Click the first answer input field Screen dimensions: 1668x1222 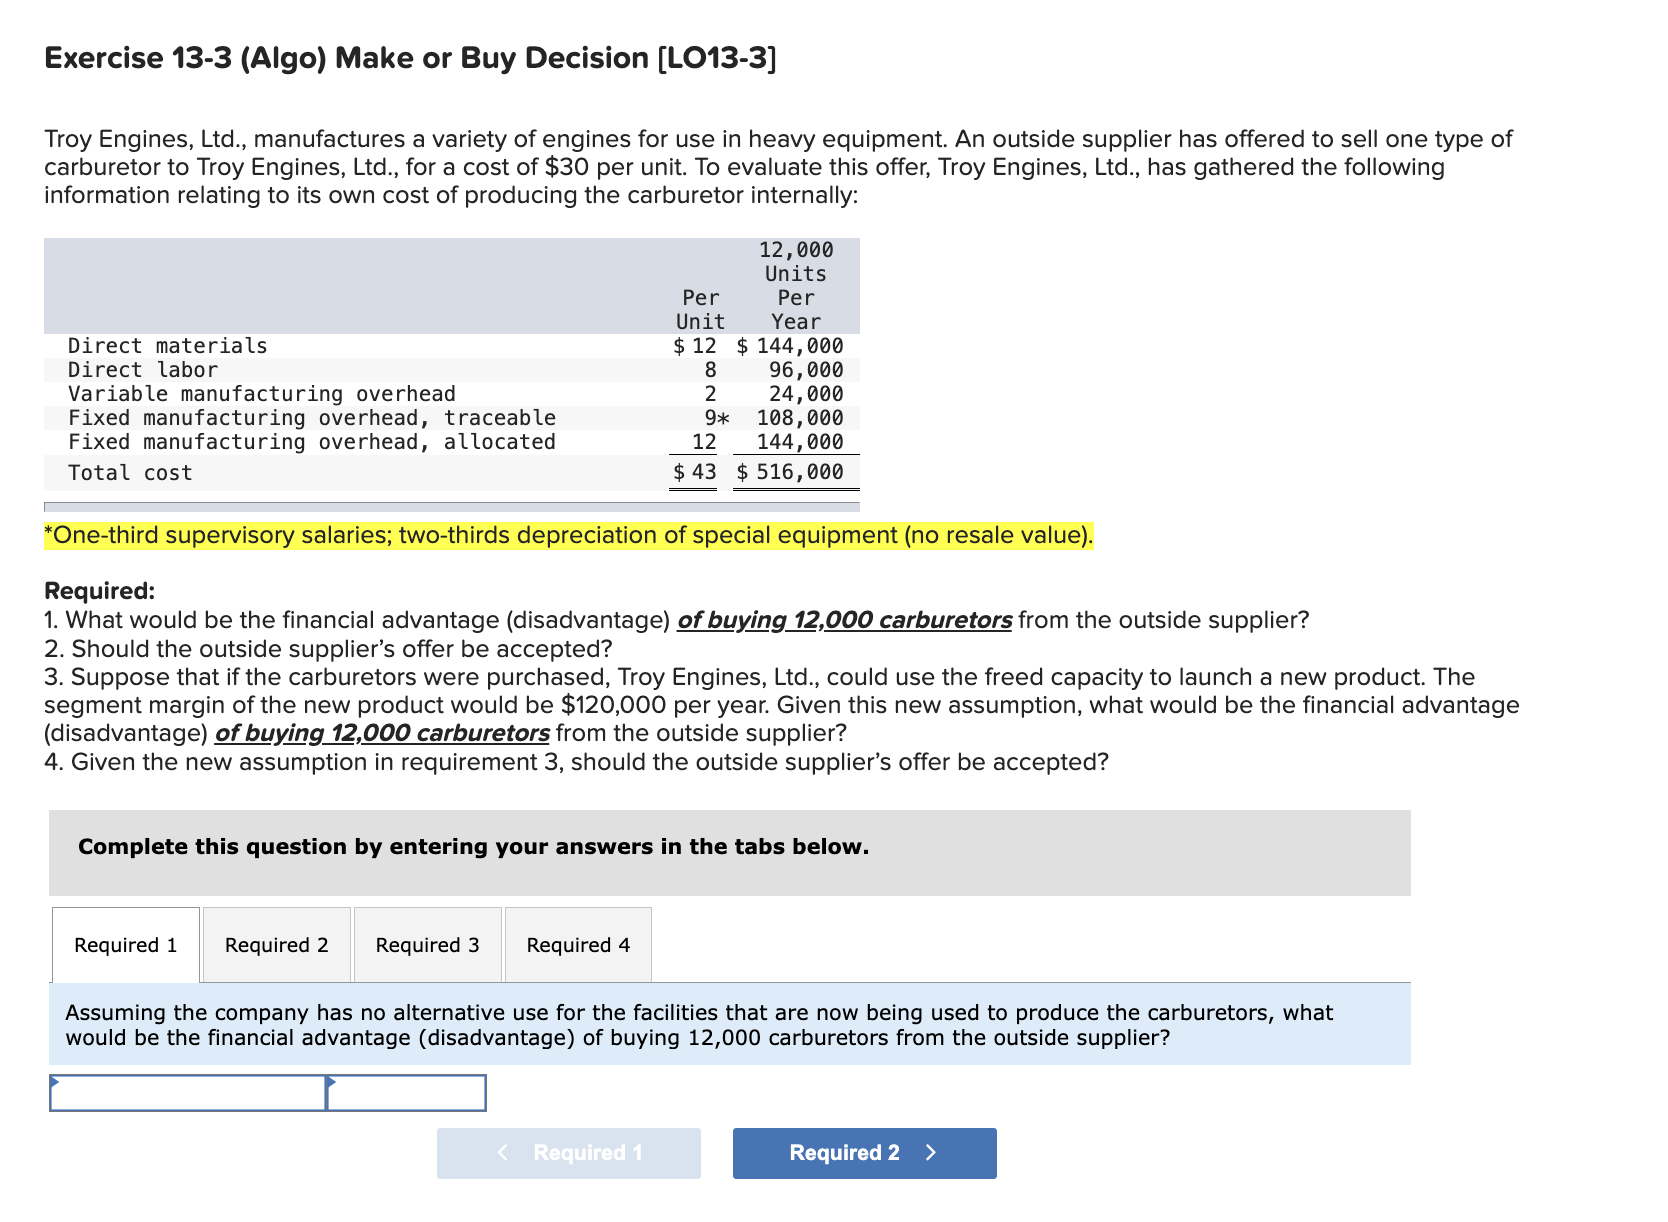tap(190, 1093)
